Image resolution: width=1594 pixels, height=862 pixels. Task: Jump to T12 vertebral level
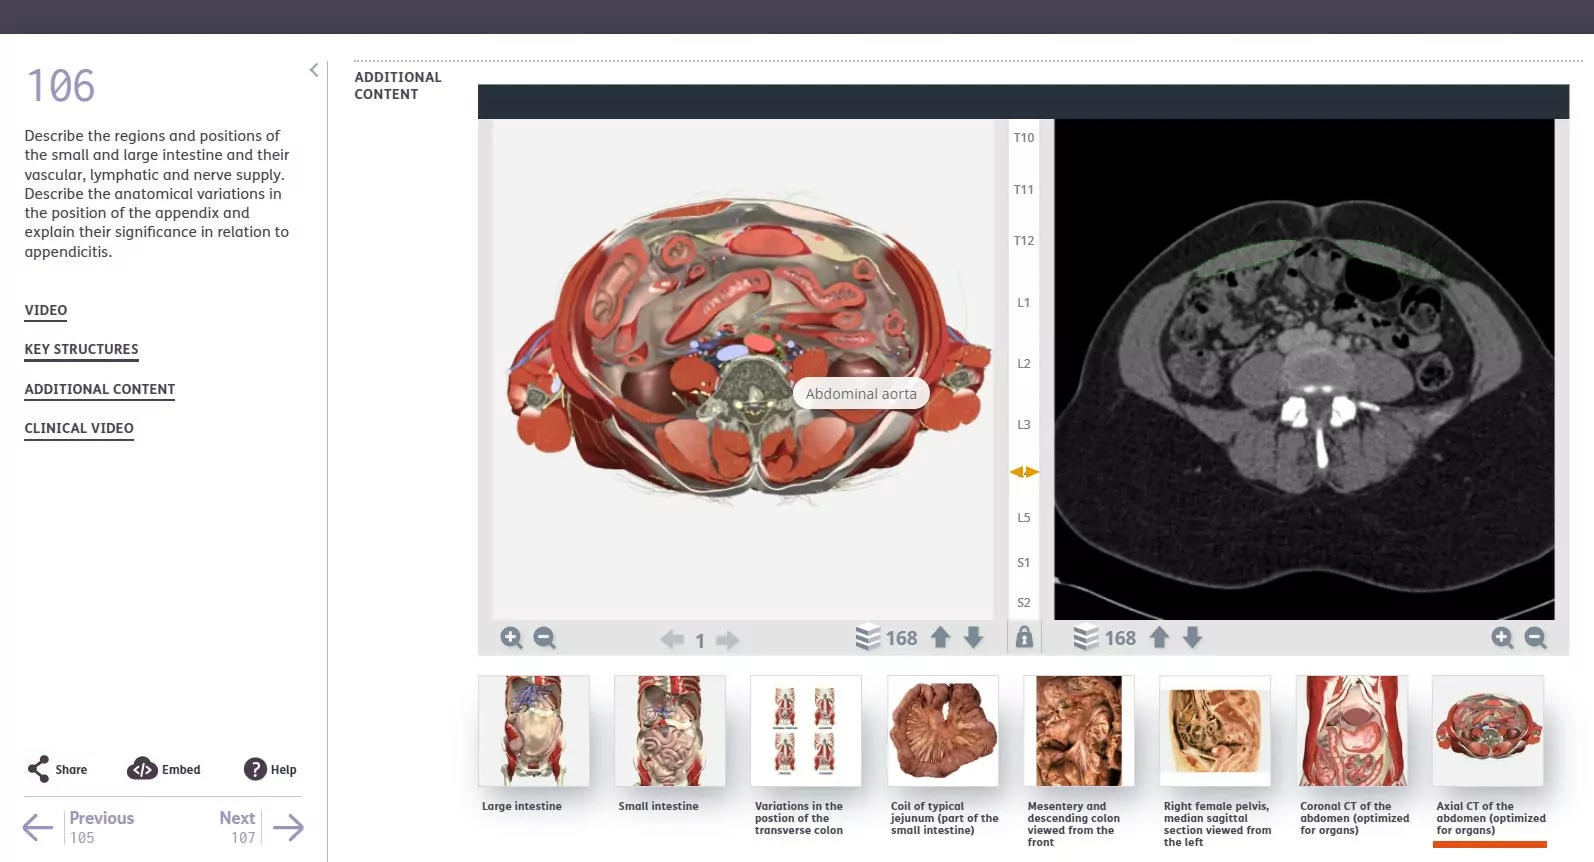1024,240
